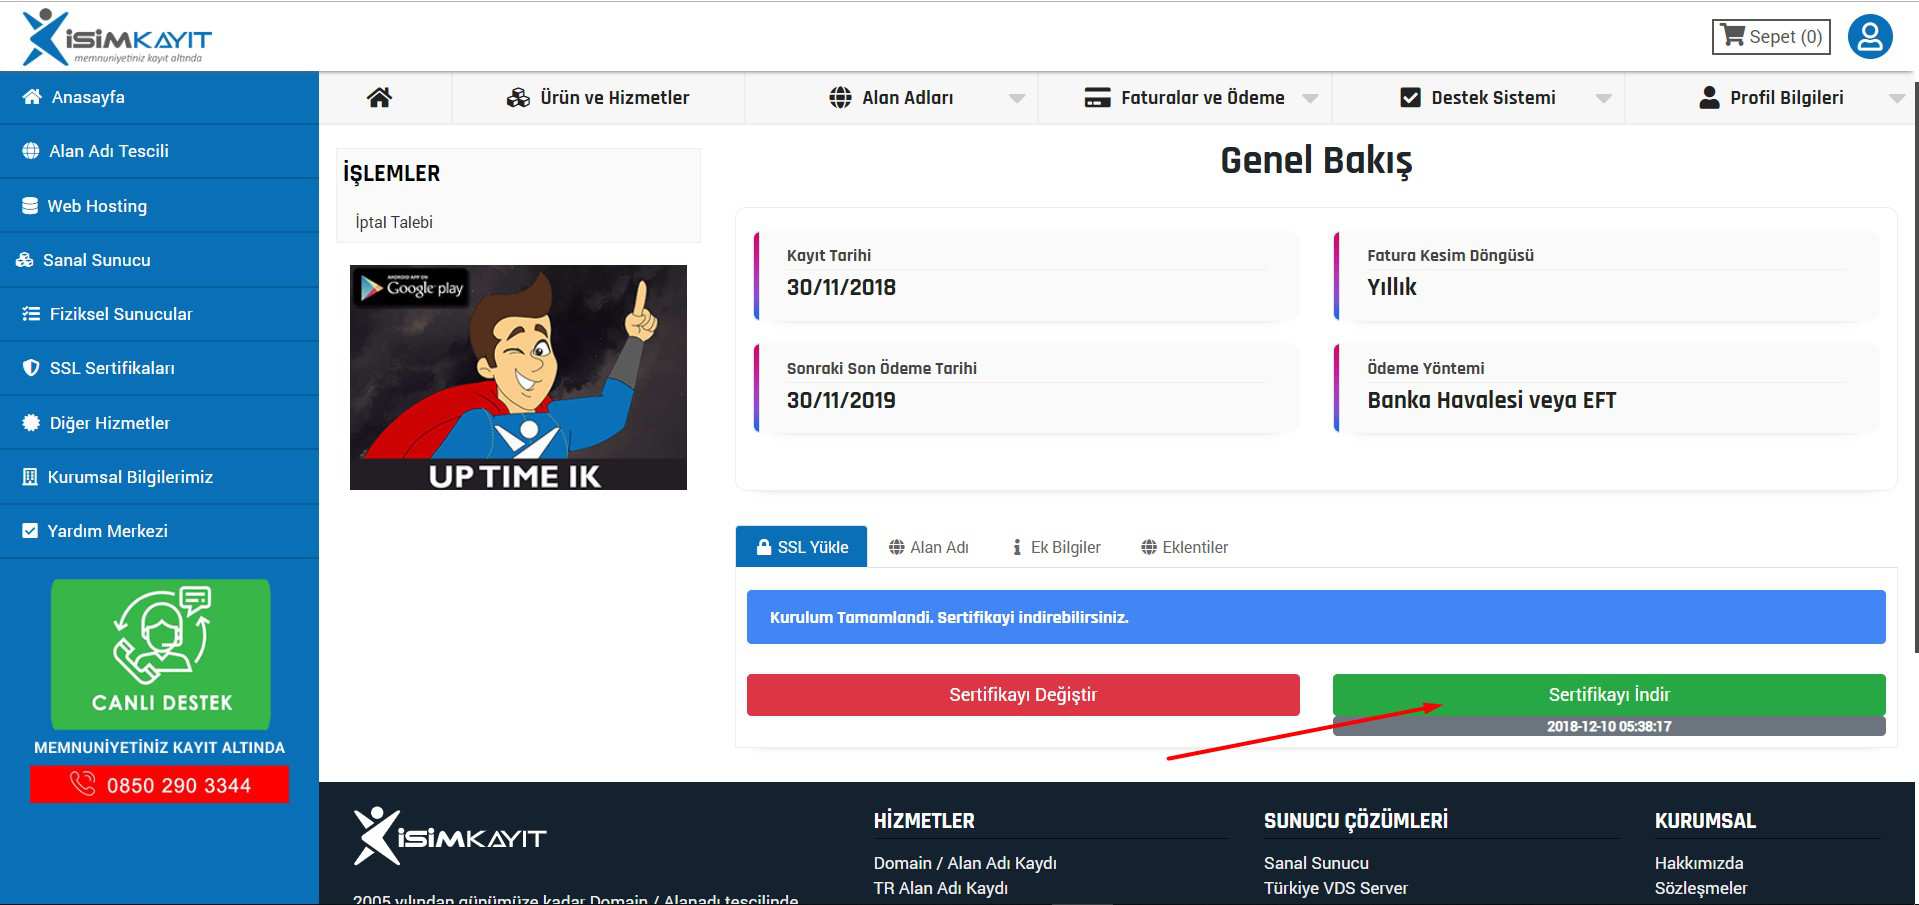1919x905 pixels.
Task: Click the Yardım Merkezi checkbox icon
Action: tap(30, 530)
